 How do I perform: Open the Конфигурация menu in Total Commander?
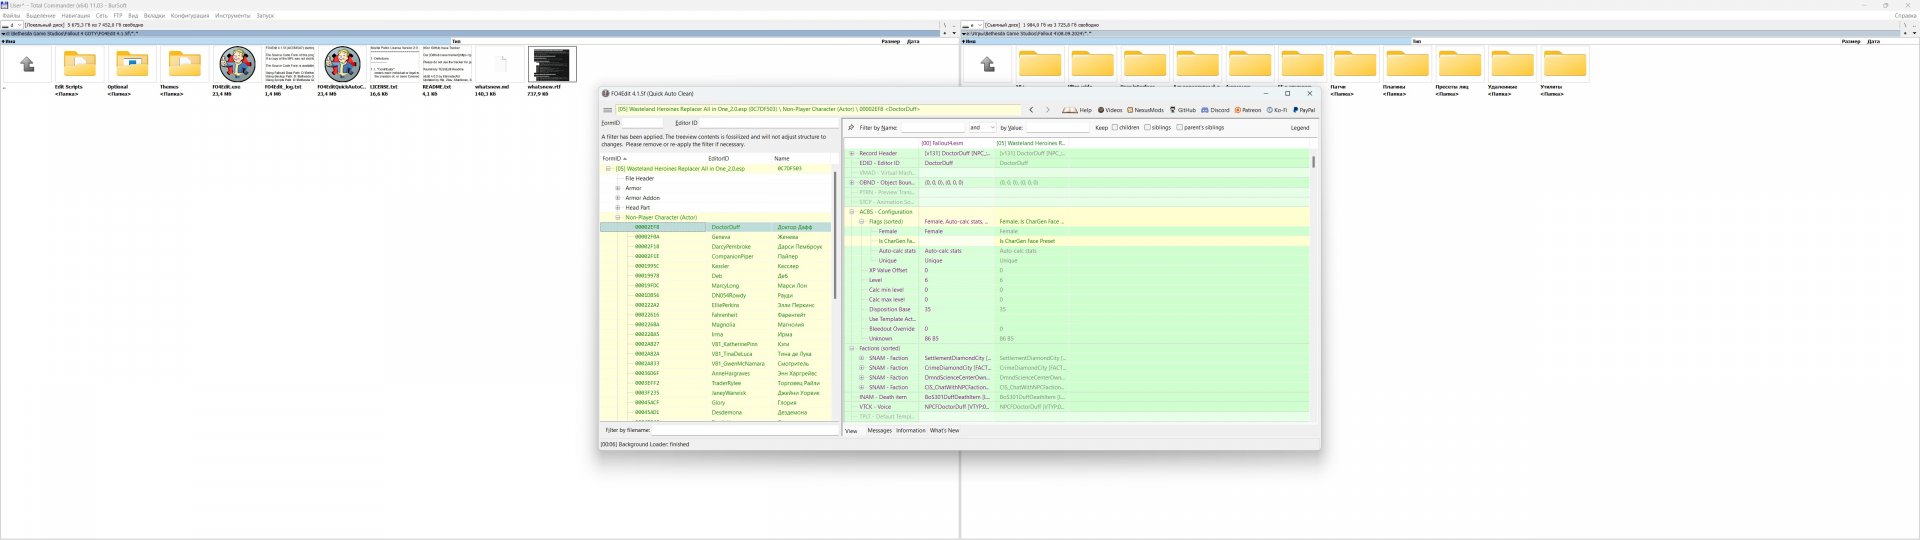point(190,16)
